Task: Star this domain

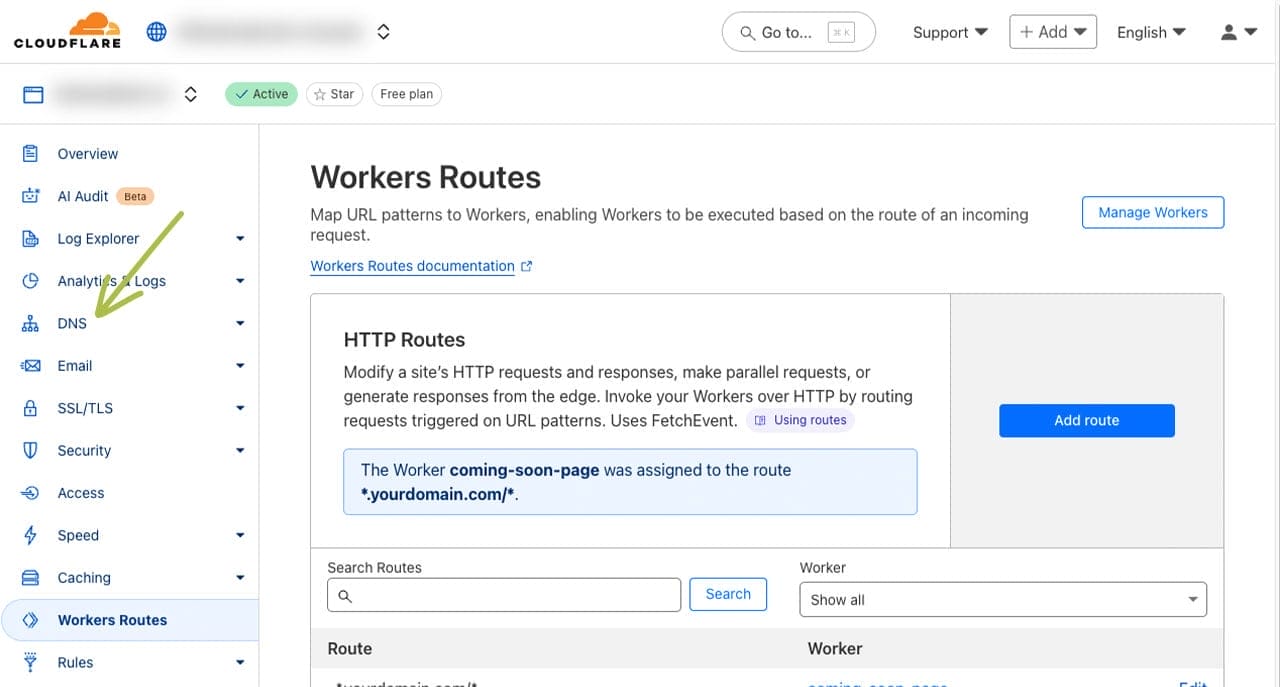Action: click(x=334, y=94)
